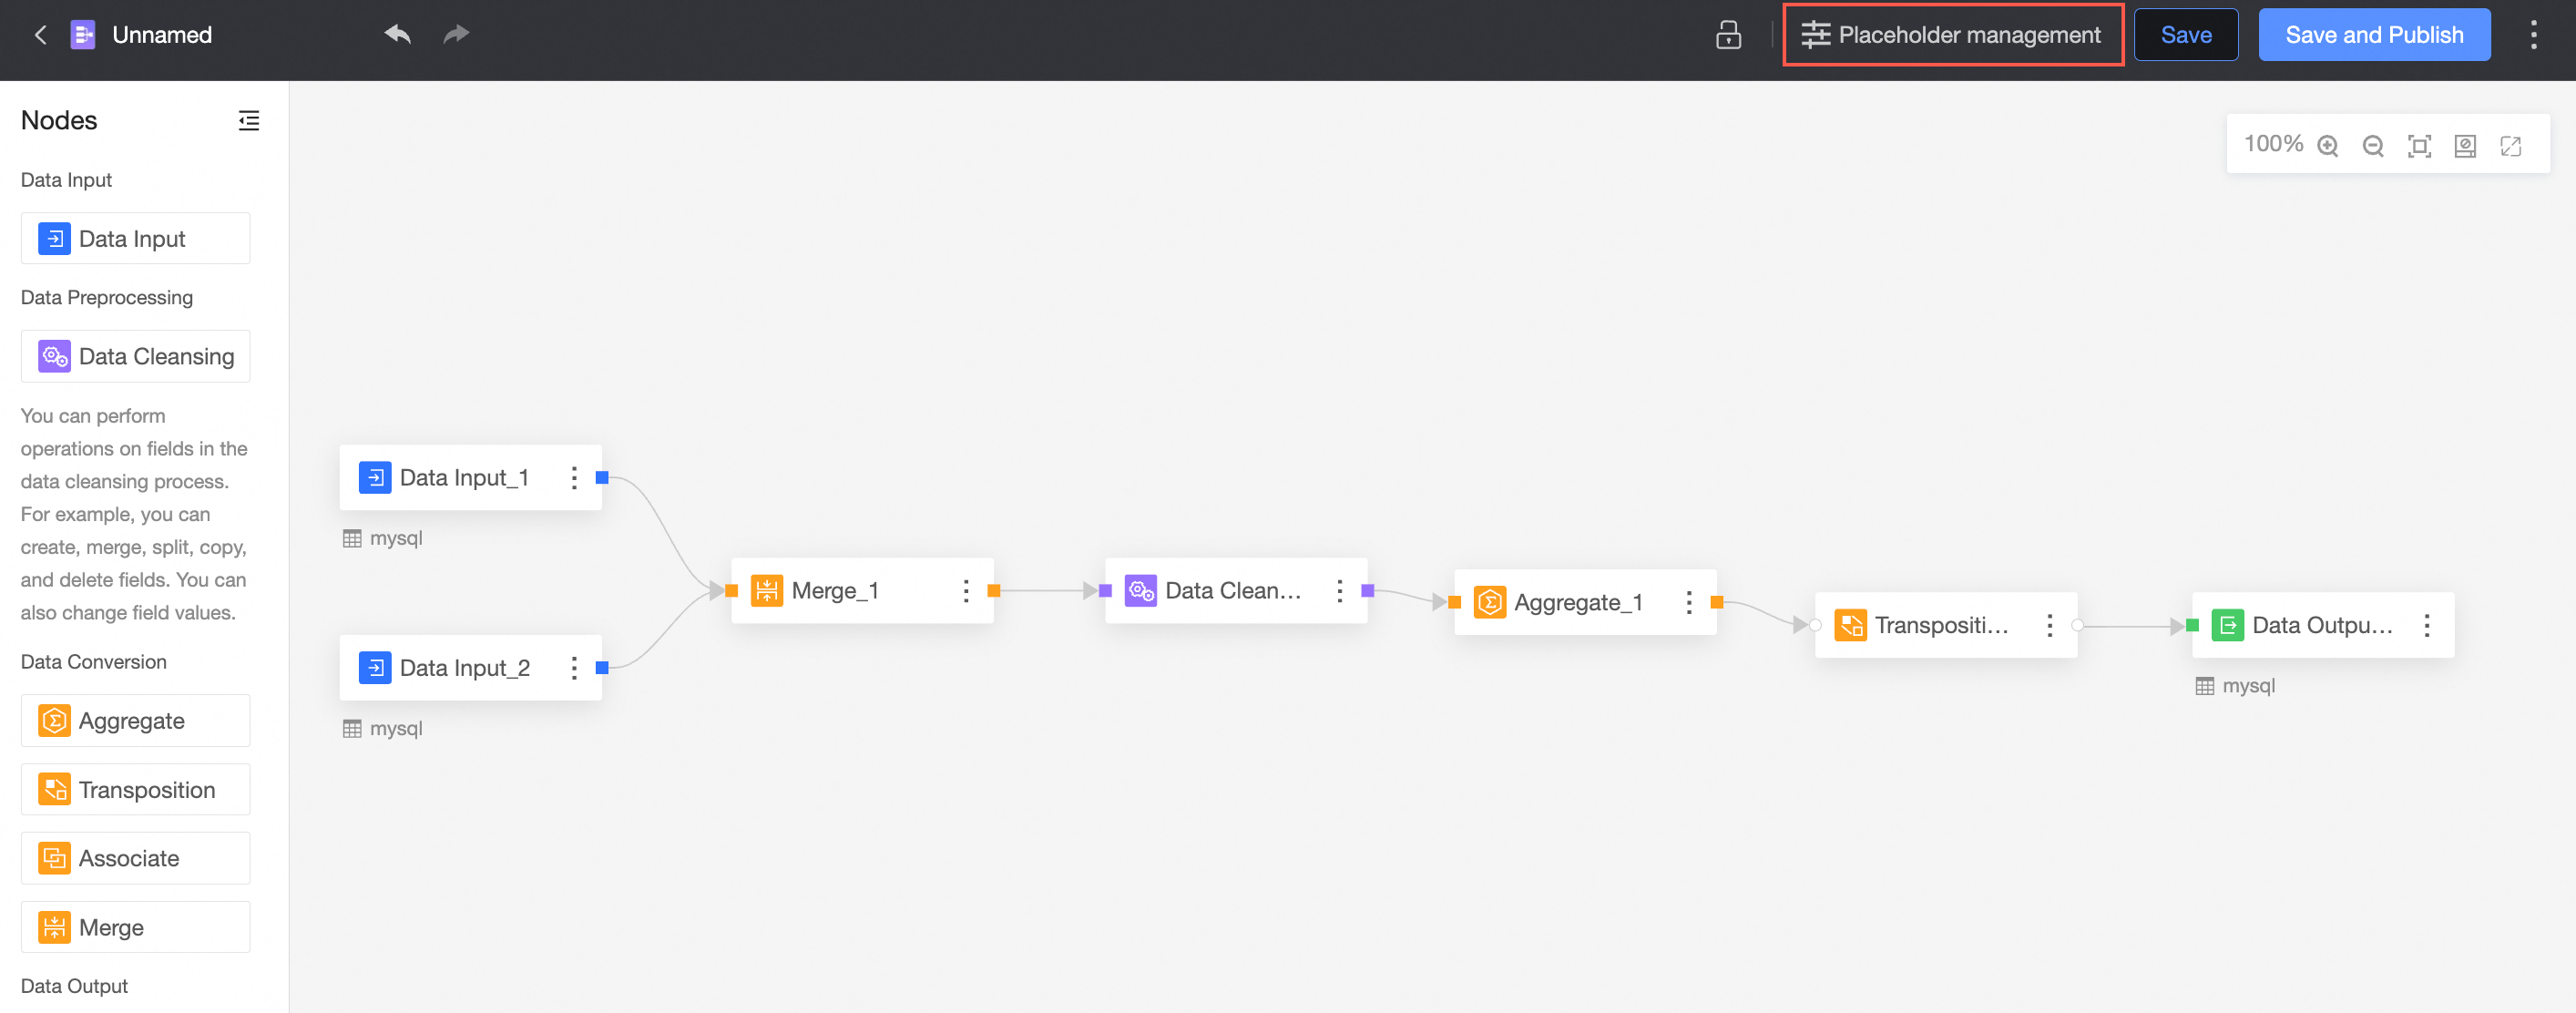Click the zoom out magnifier icon
The height and width of the screenshot is (1013, 2576).
pyautogui.click(x=2373, y=146)
